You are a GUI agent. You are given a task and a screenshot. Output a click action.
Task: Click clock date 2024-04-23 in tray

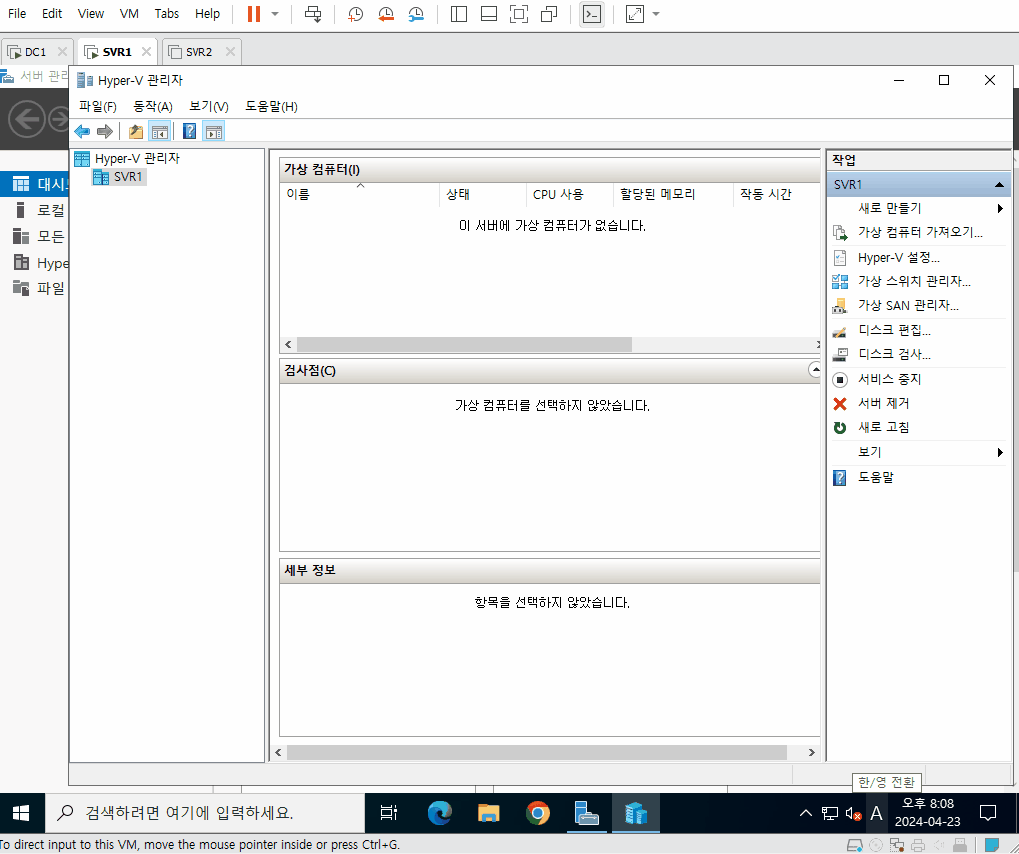coord(927,822)
